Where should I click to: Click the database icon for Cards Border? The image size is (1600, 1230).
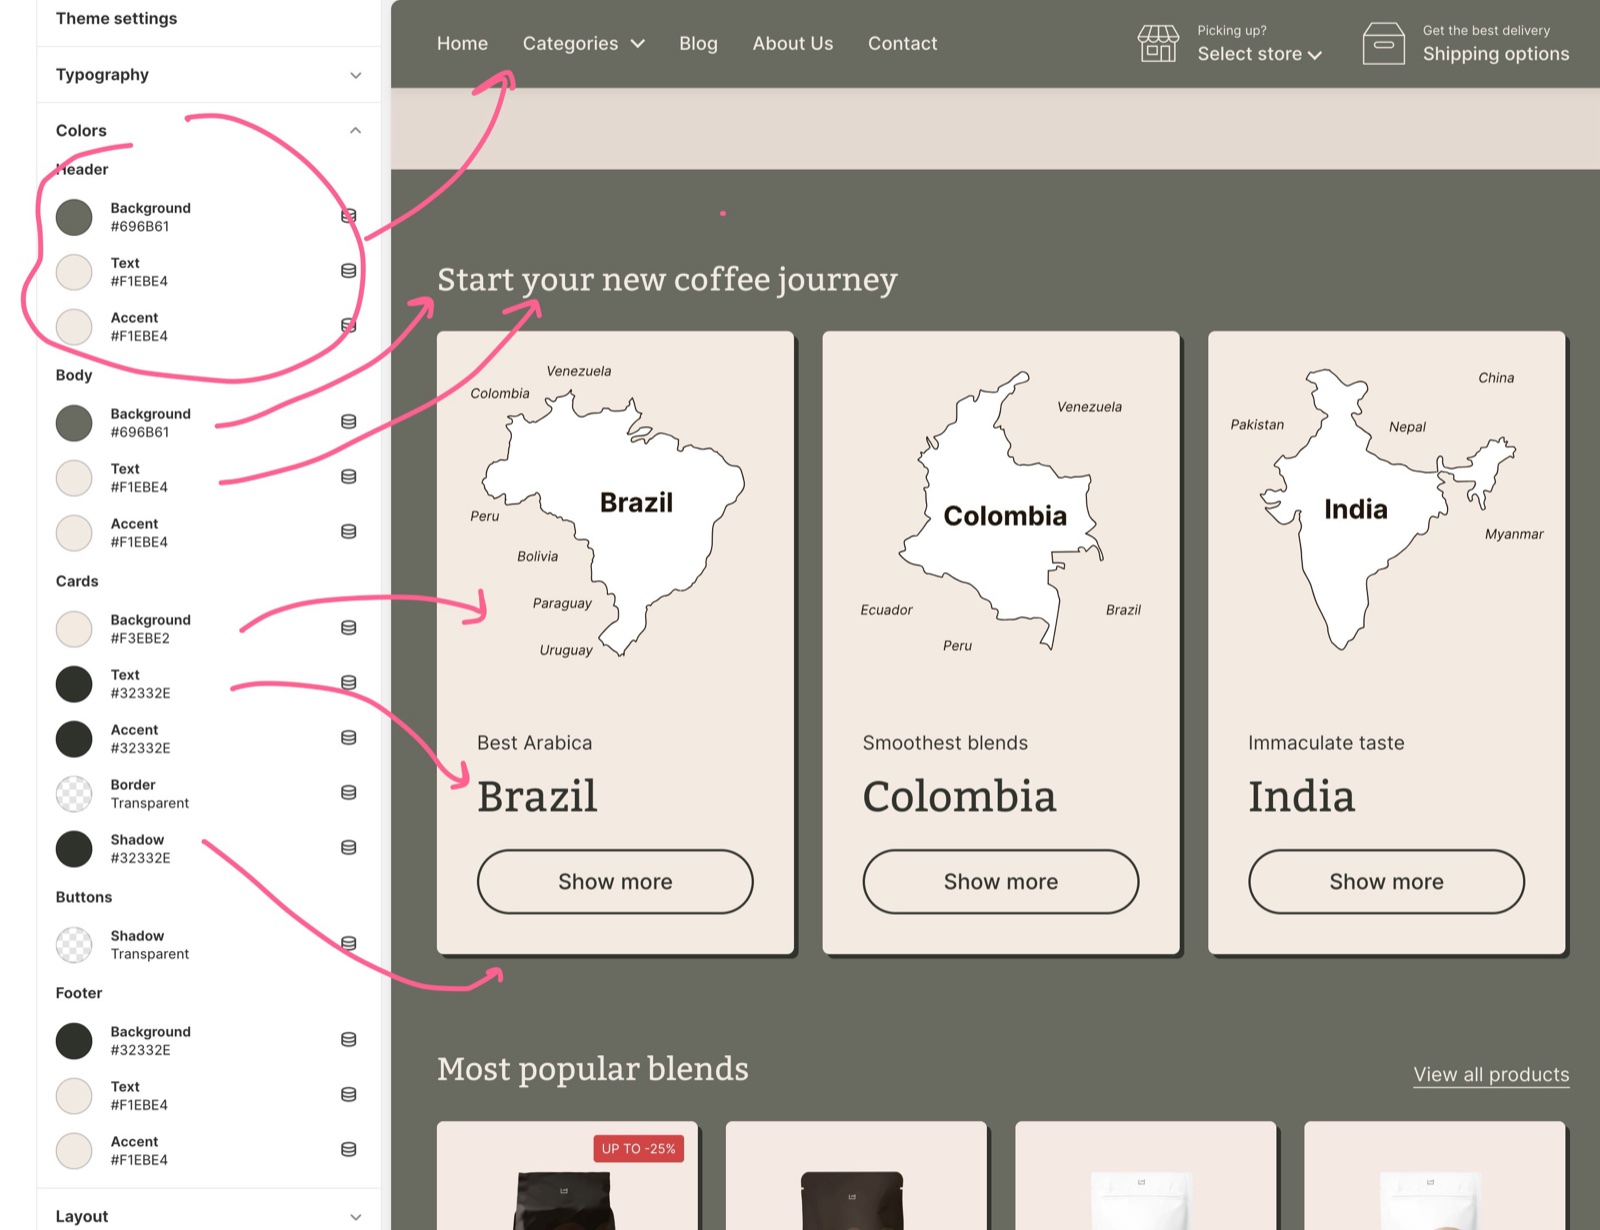349,793
